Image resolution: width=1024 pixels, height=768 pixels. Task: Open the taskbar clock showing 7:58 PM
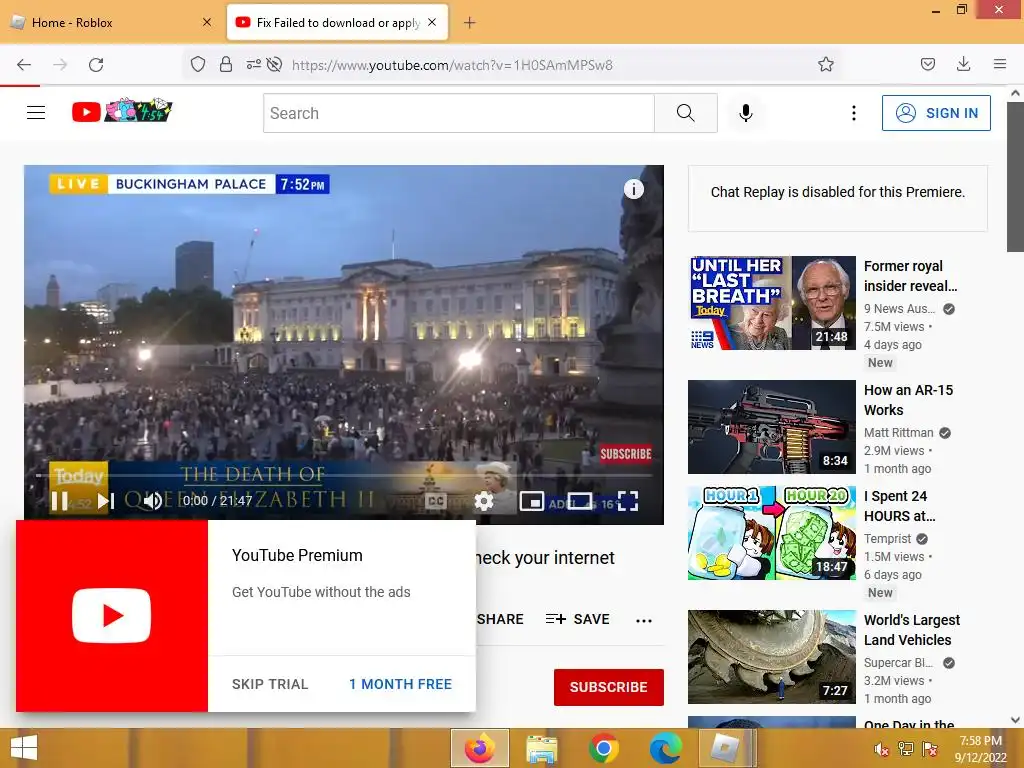(x=980, y=749)
